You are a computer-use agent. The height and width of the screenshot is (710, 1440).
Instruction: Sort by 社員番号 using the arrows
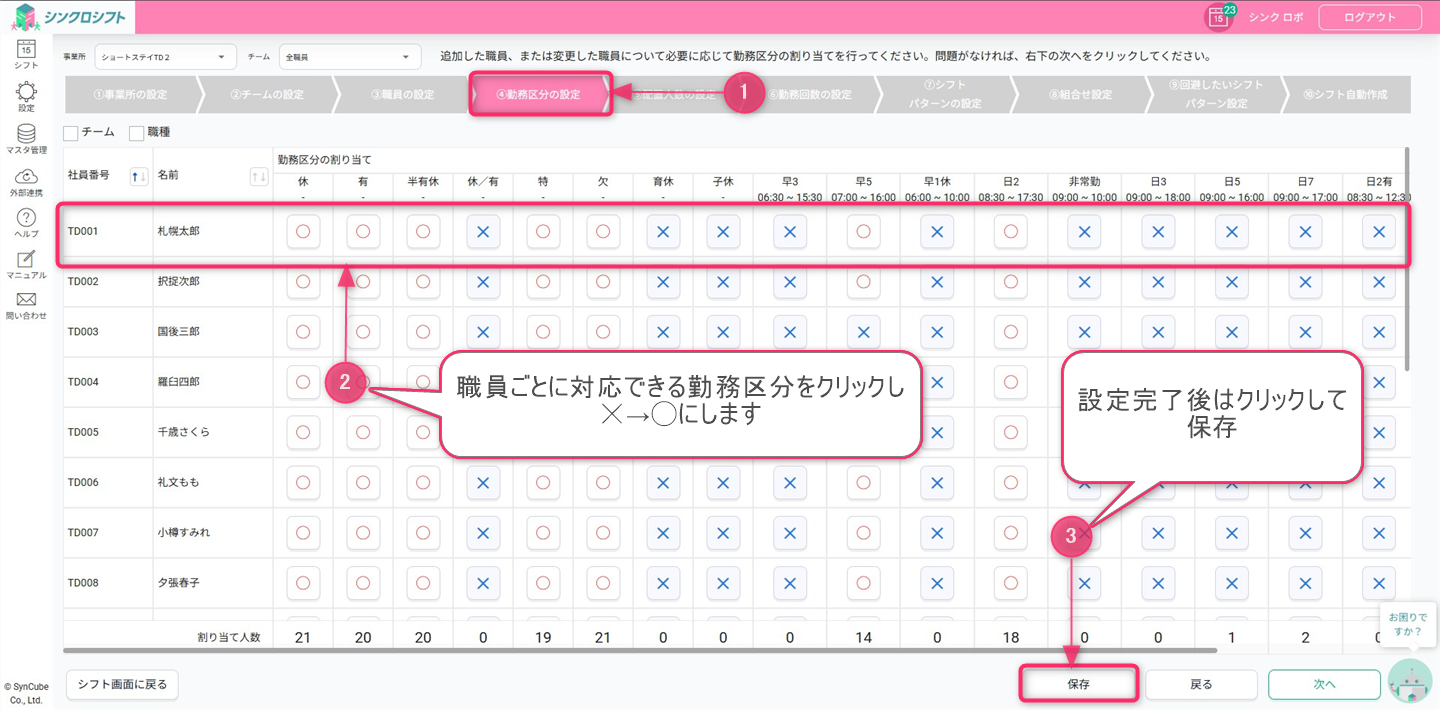tap(140, 177)
